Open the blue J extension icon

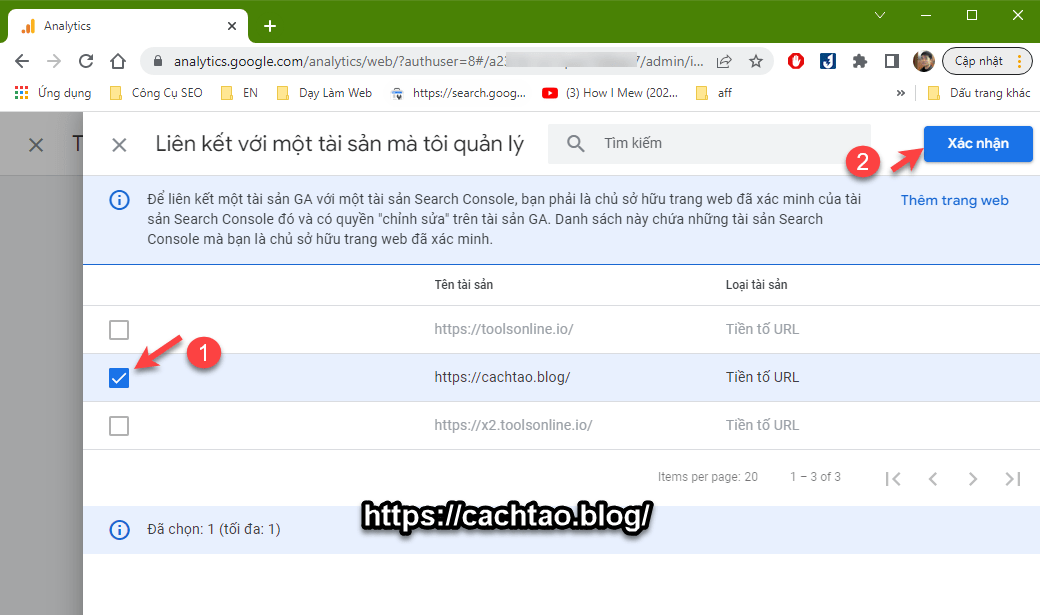828,61
